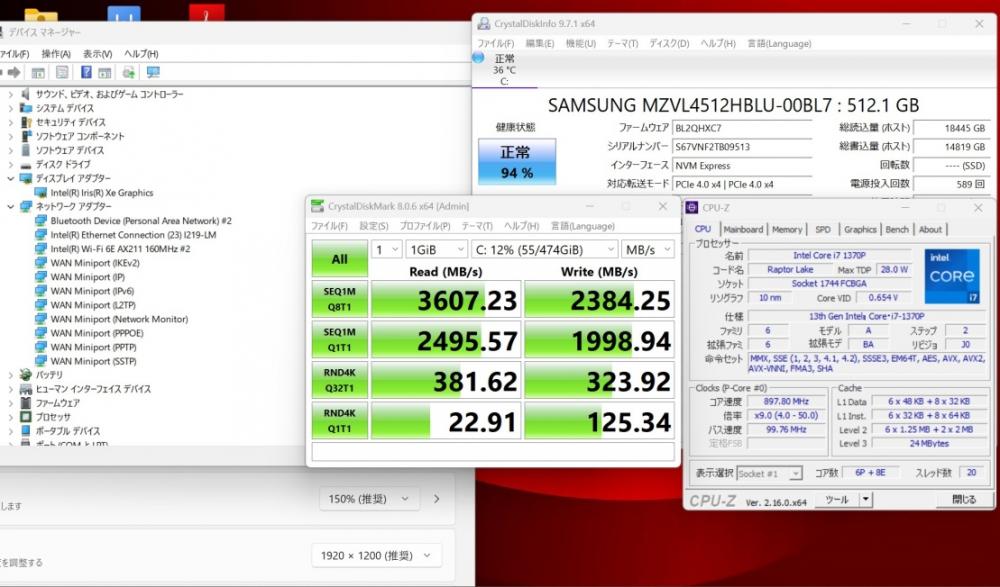
Task: Open 設定(S) menu in CrystalDiskMark
Action: 374,227
